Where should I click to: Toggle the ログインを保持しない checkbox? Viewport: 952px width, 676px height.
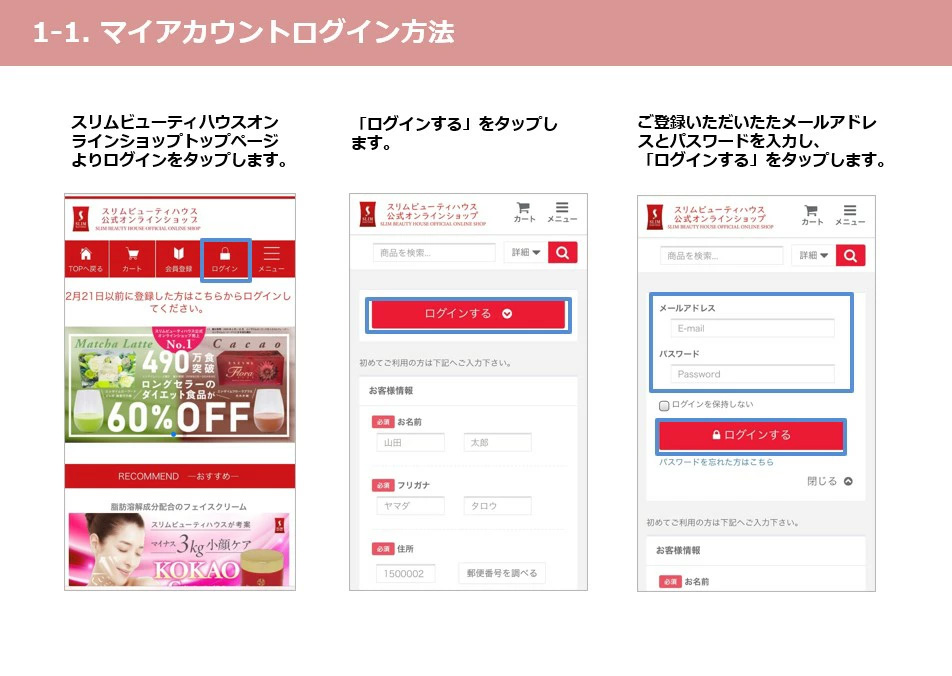click(x=664, y=405)
